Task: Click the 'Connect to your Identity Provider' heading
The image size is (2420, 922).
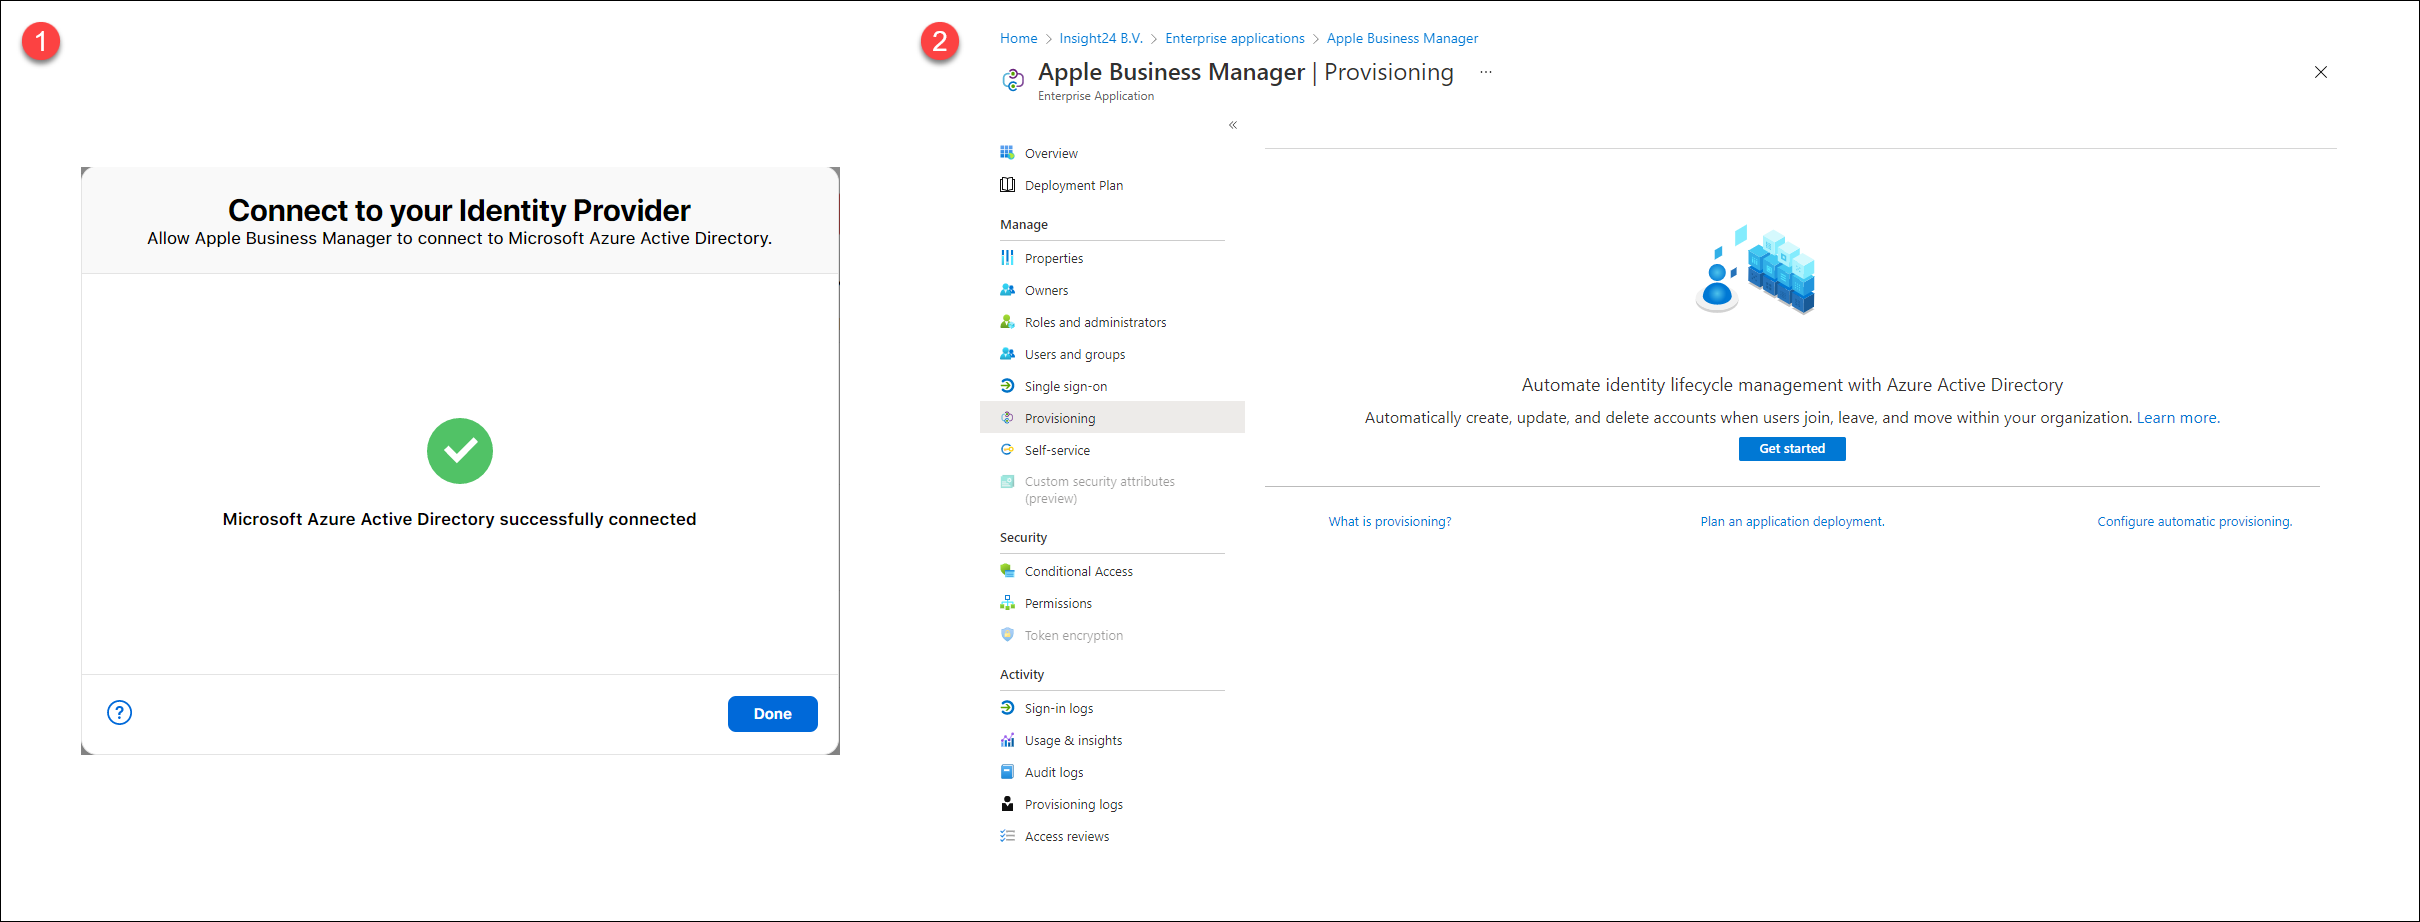Action: (x=459, y=210)
